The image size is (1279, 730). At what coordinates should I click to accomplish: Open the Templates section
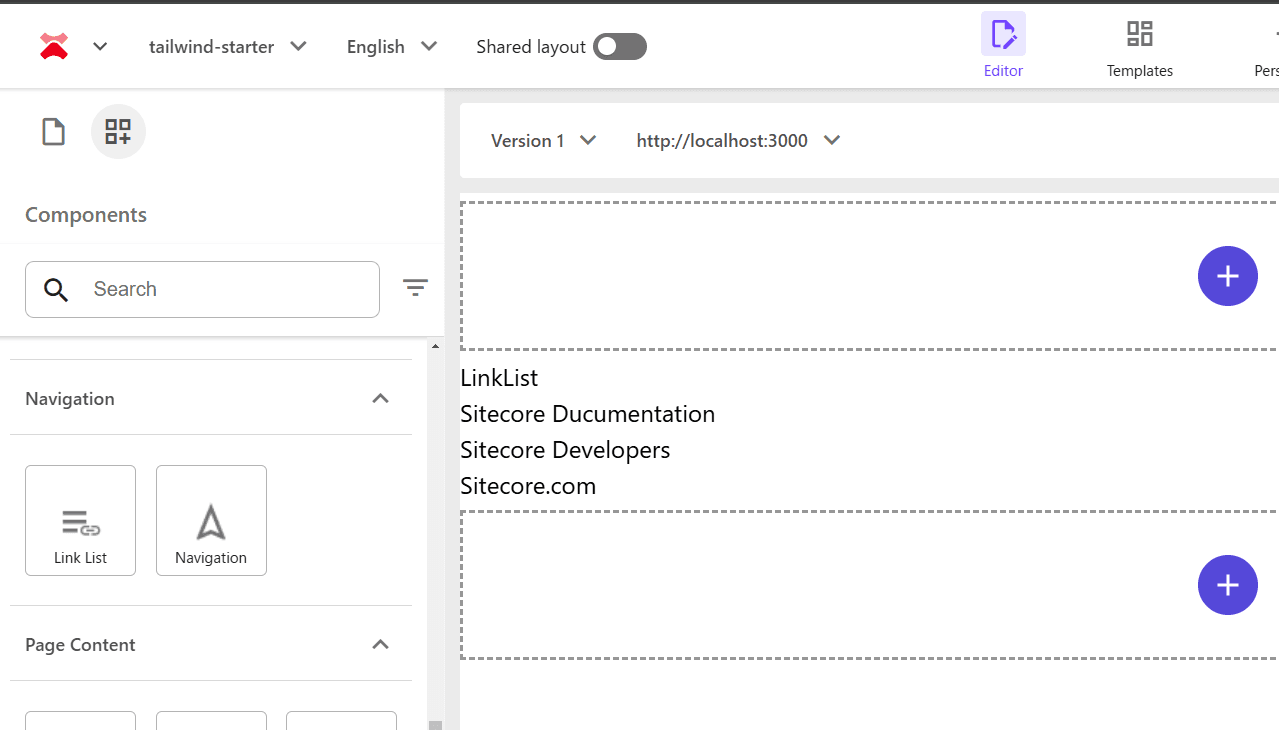click(x=1139, y=46)
